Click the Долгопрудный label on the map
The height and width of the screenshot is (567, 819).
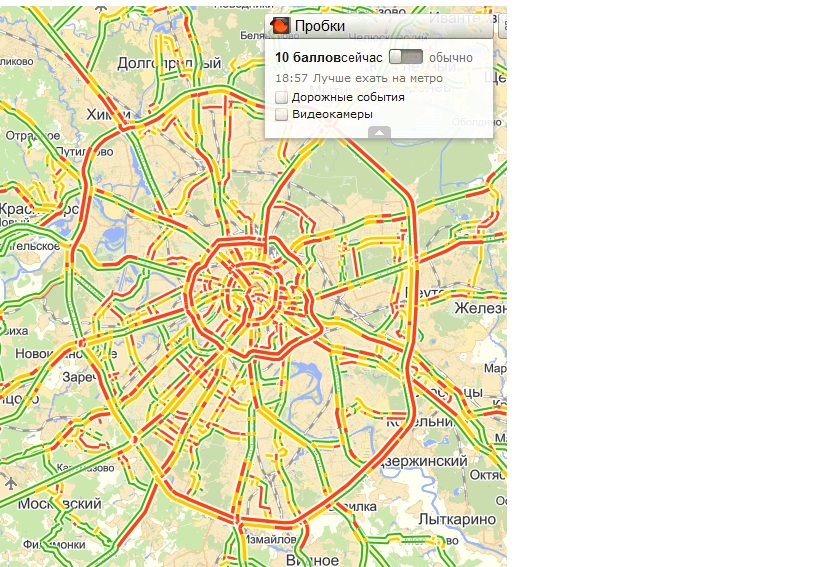pyautogui.click(x=169, y=63)
